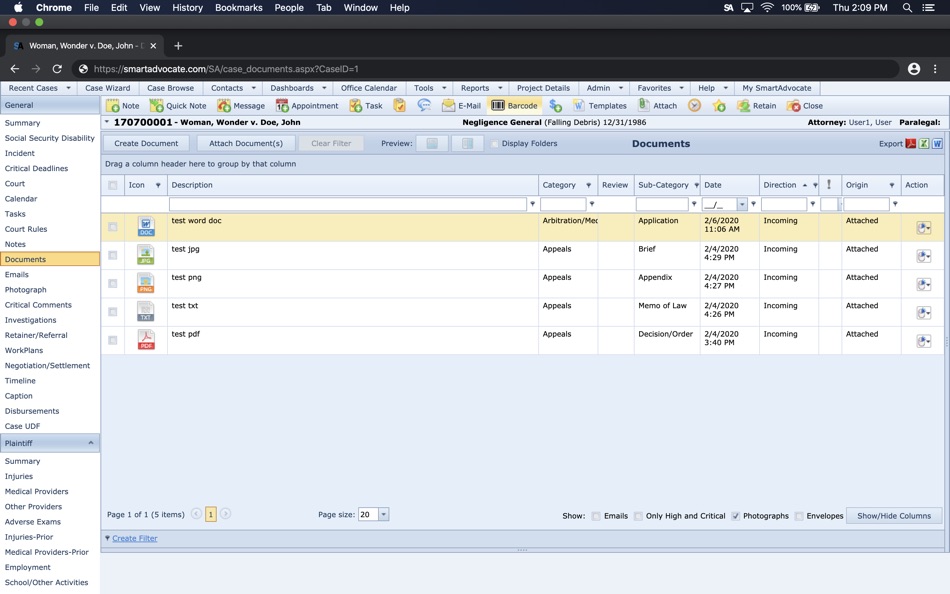Open the Origin column filter menu

[x=892, y=185]
